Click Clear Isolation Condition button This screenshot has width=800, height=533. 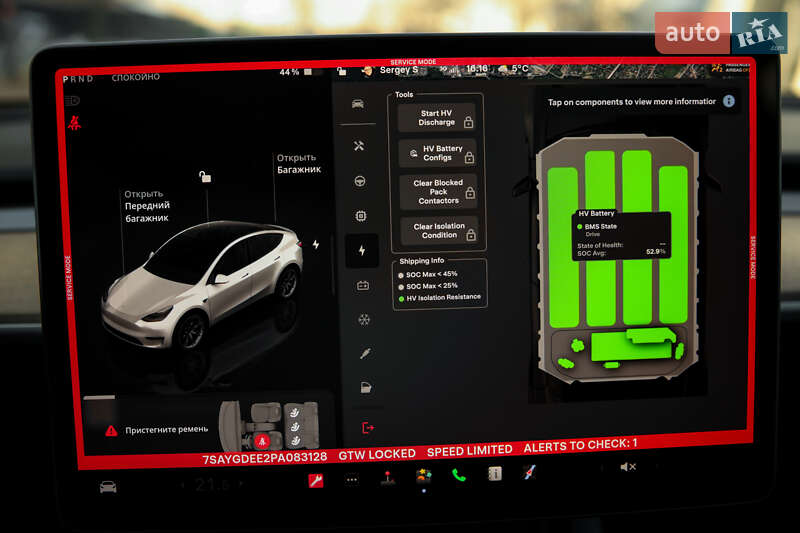pos(439,231)
